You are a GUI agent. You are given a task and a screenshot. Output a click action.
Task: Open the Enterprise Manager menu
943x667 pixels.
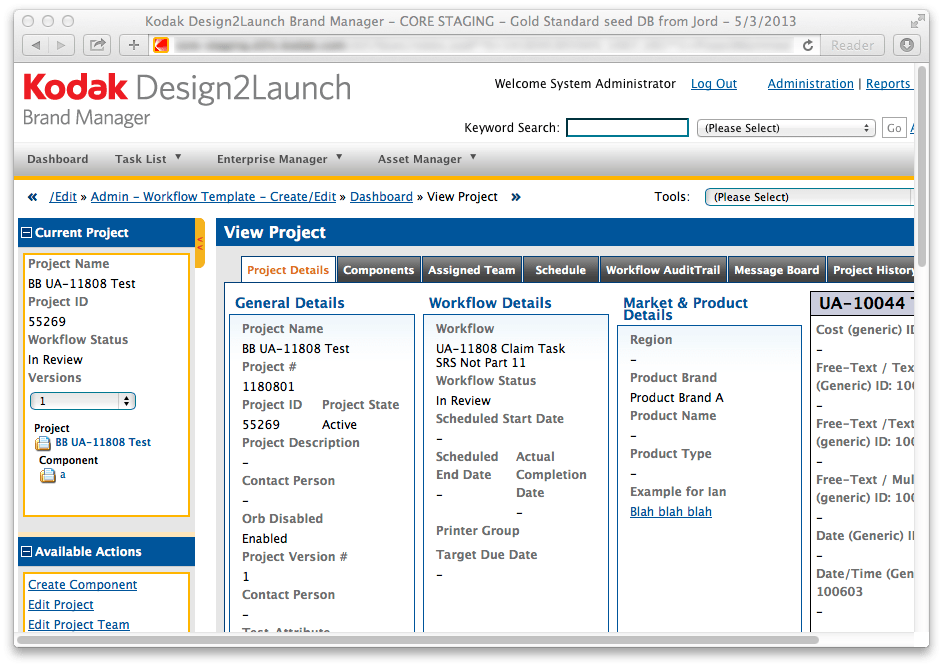[270, 158]
